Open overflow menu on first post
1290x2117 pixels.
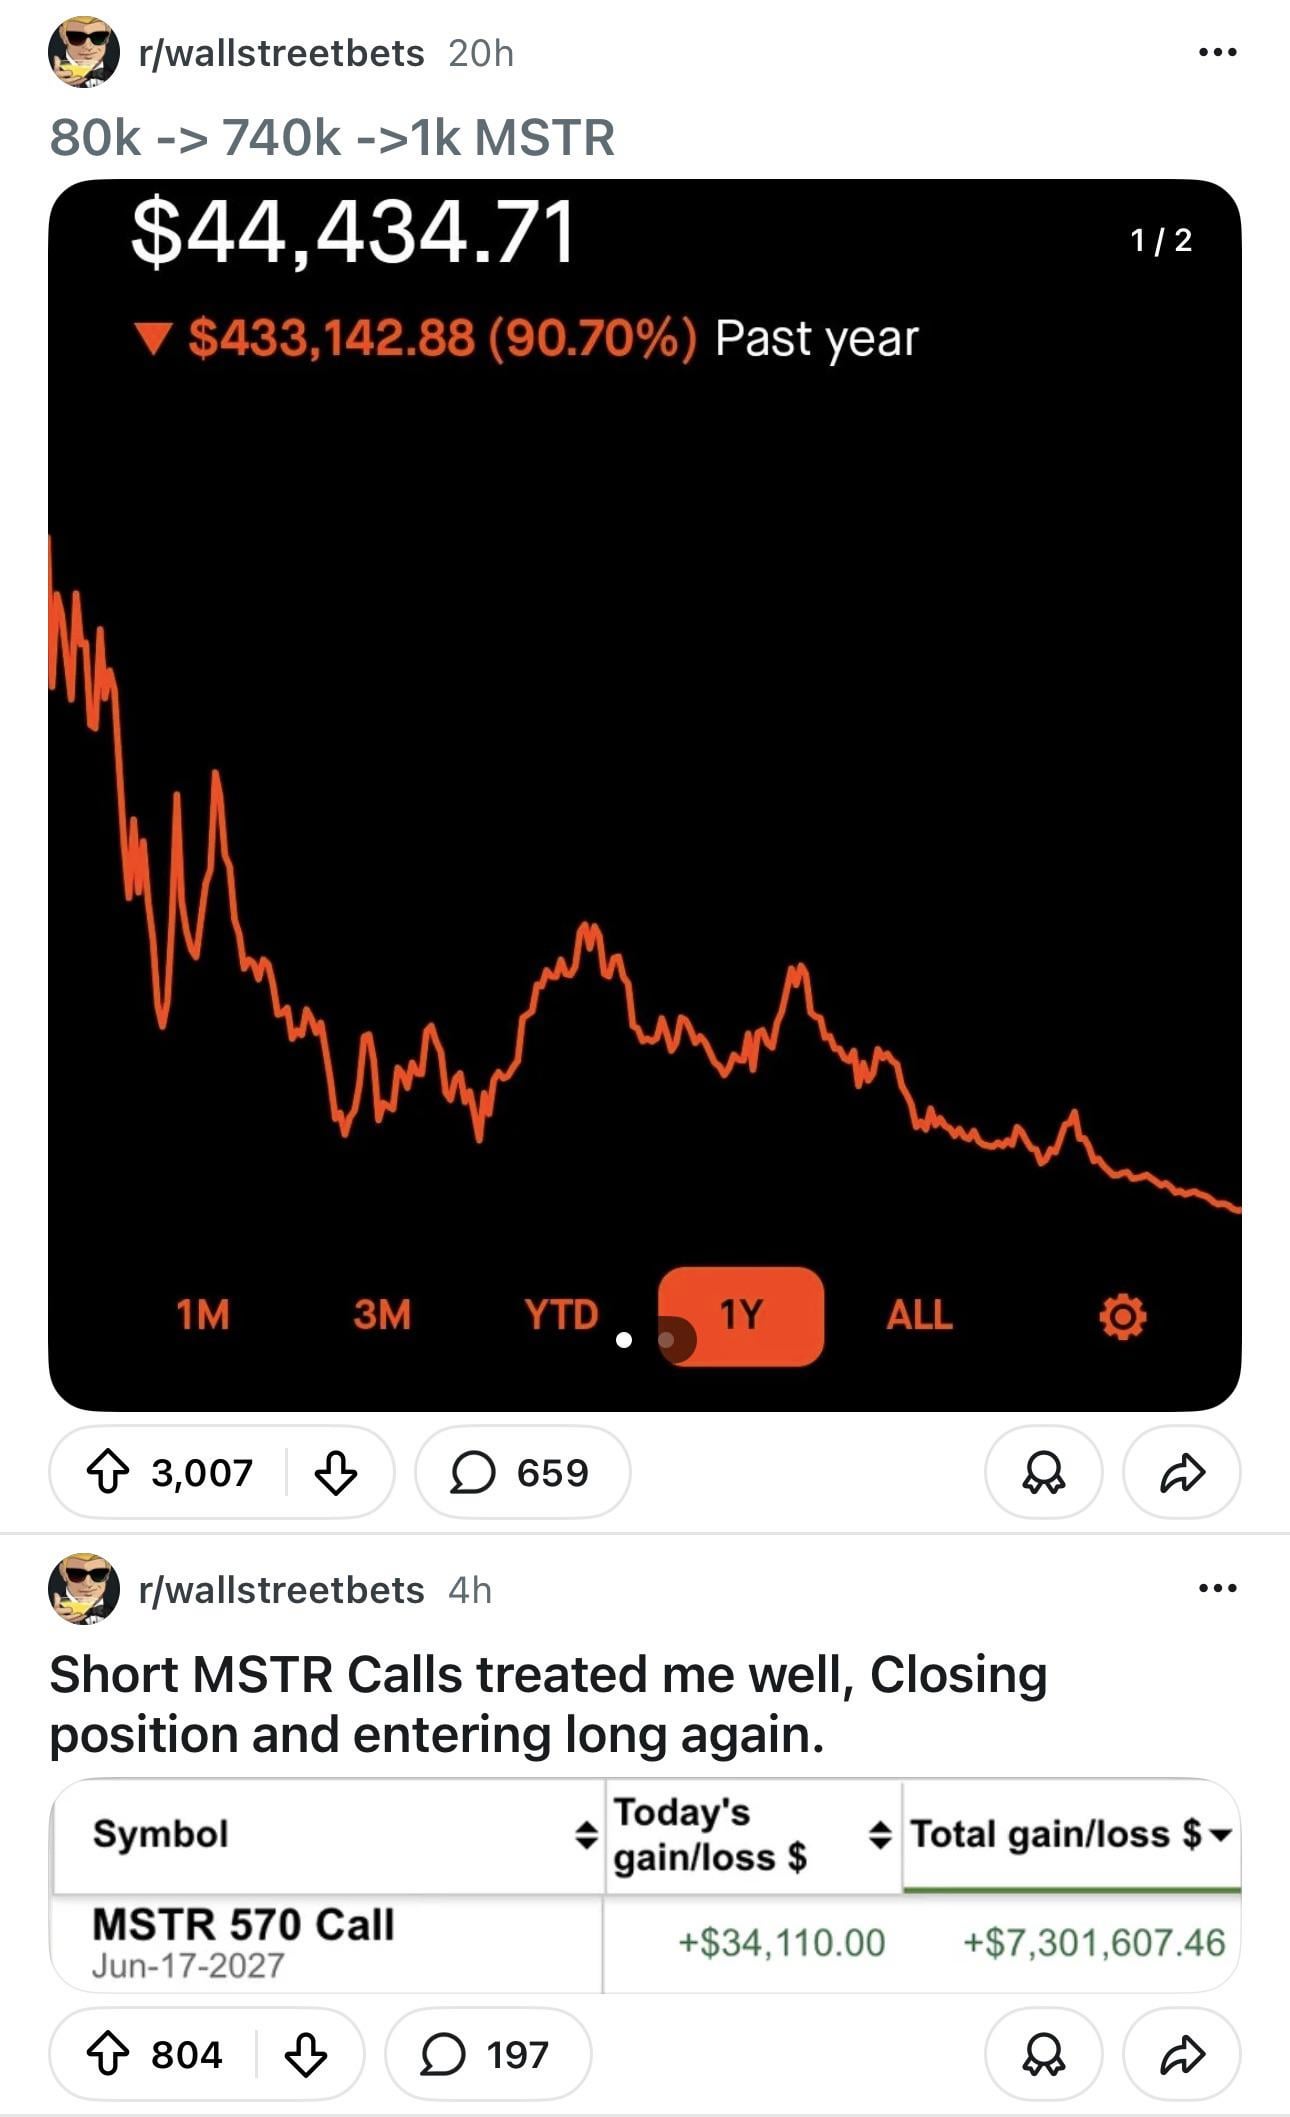pyautogui.click(x=1217, y=52)
